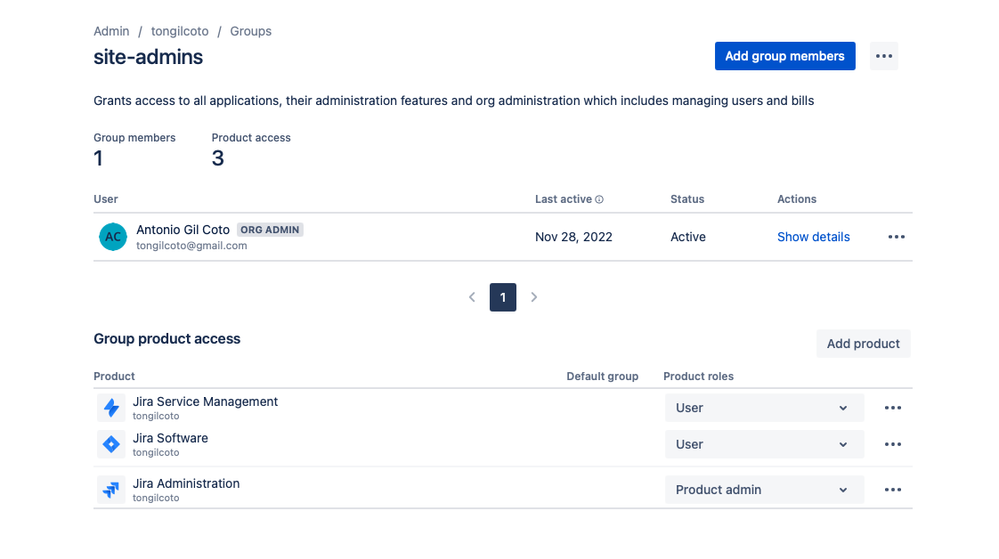This screenshot has height=559, width=999.
Task: Open more actions for Jira Administration row
Action: pyautogui.click(x=893, y=490)
